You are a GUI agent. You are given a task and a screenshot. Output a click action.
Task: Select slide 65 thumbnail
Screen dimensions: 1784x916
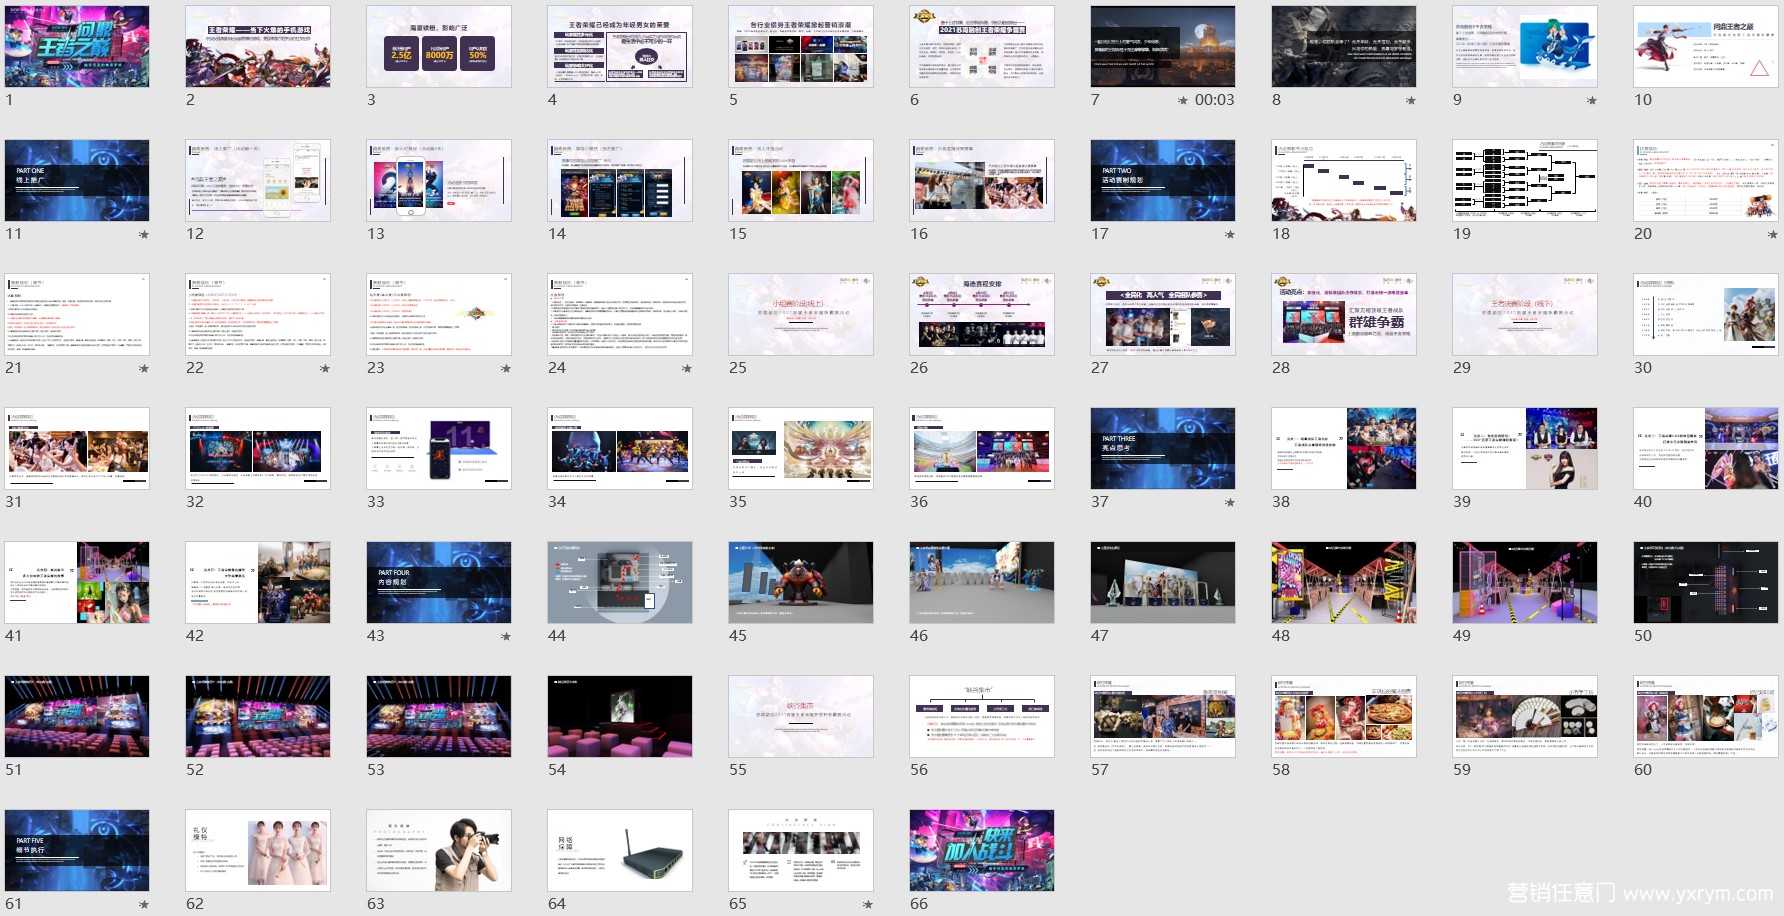(801, 851)
